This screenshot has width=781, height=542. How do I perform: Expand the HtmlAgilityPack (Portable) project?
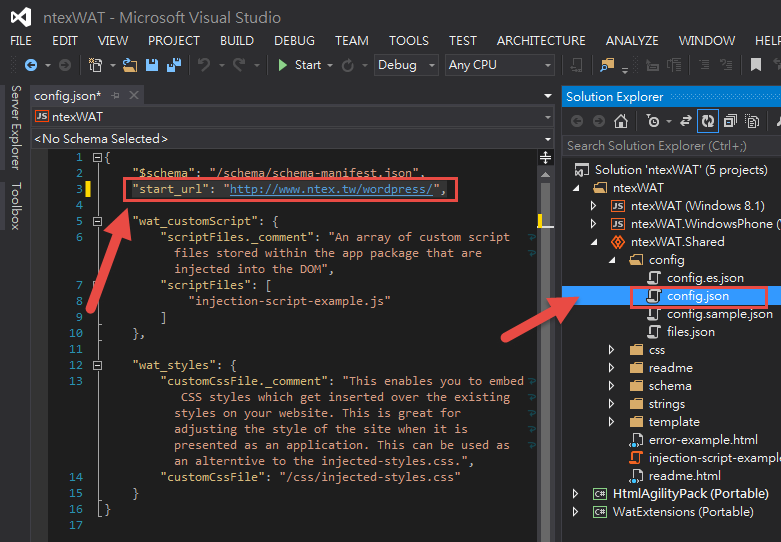coord(575,494)
